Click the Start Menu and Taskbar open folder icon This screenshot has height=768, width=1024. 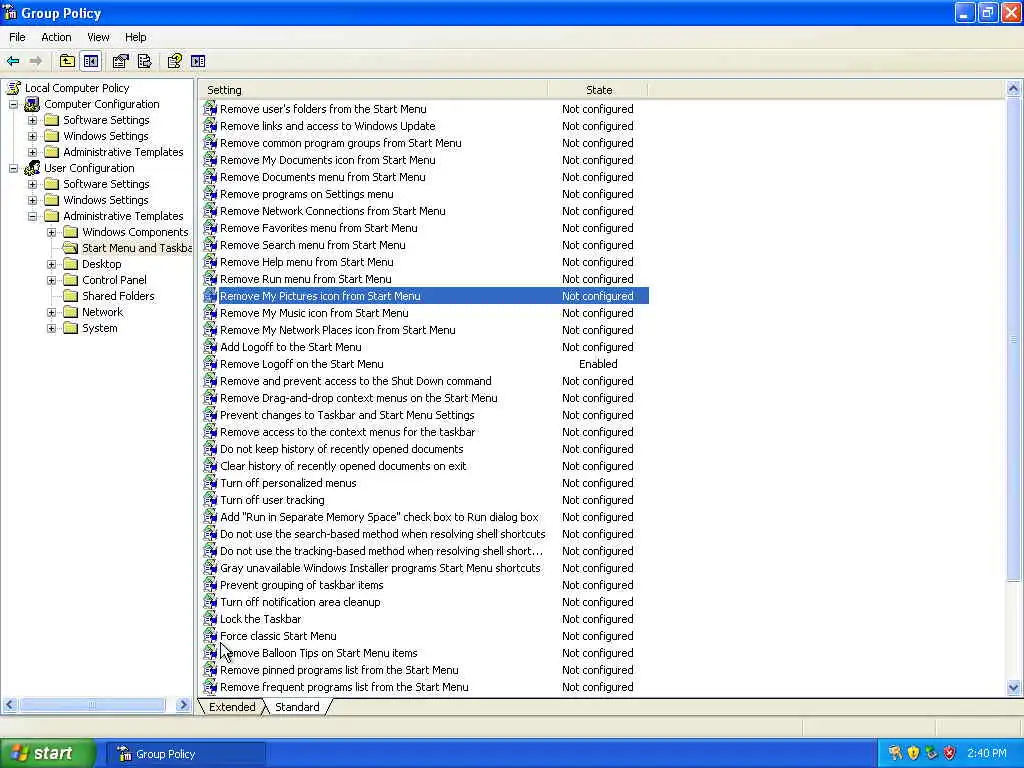[71, 248]
